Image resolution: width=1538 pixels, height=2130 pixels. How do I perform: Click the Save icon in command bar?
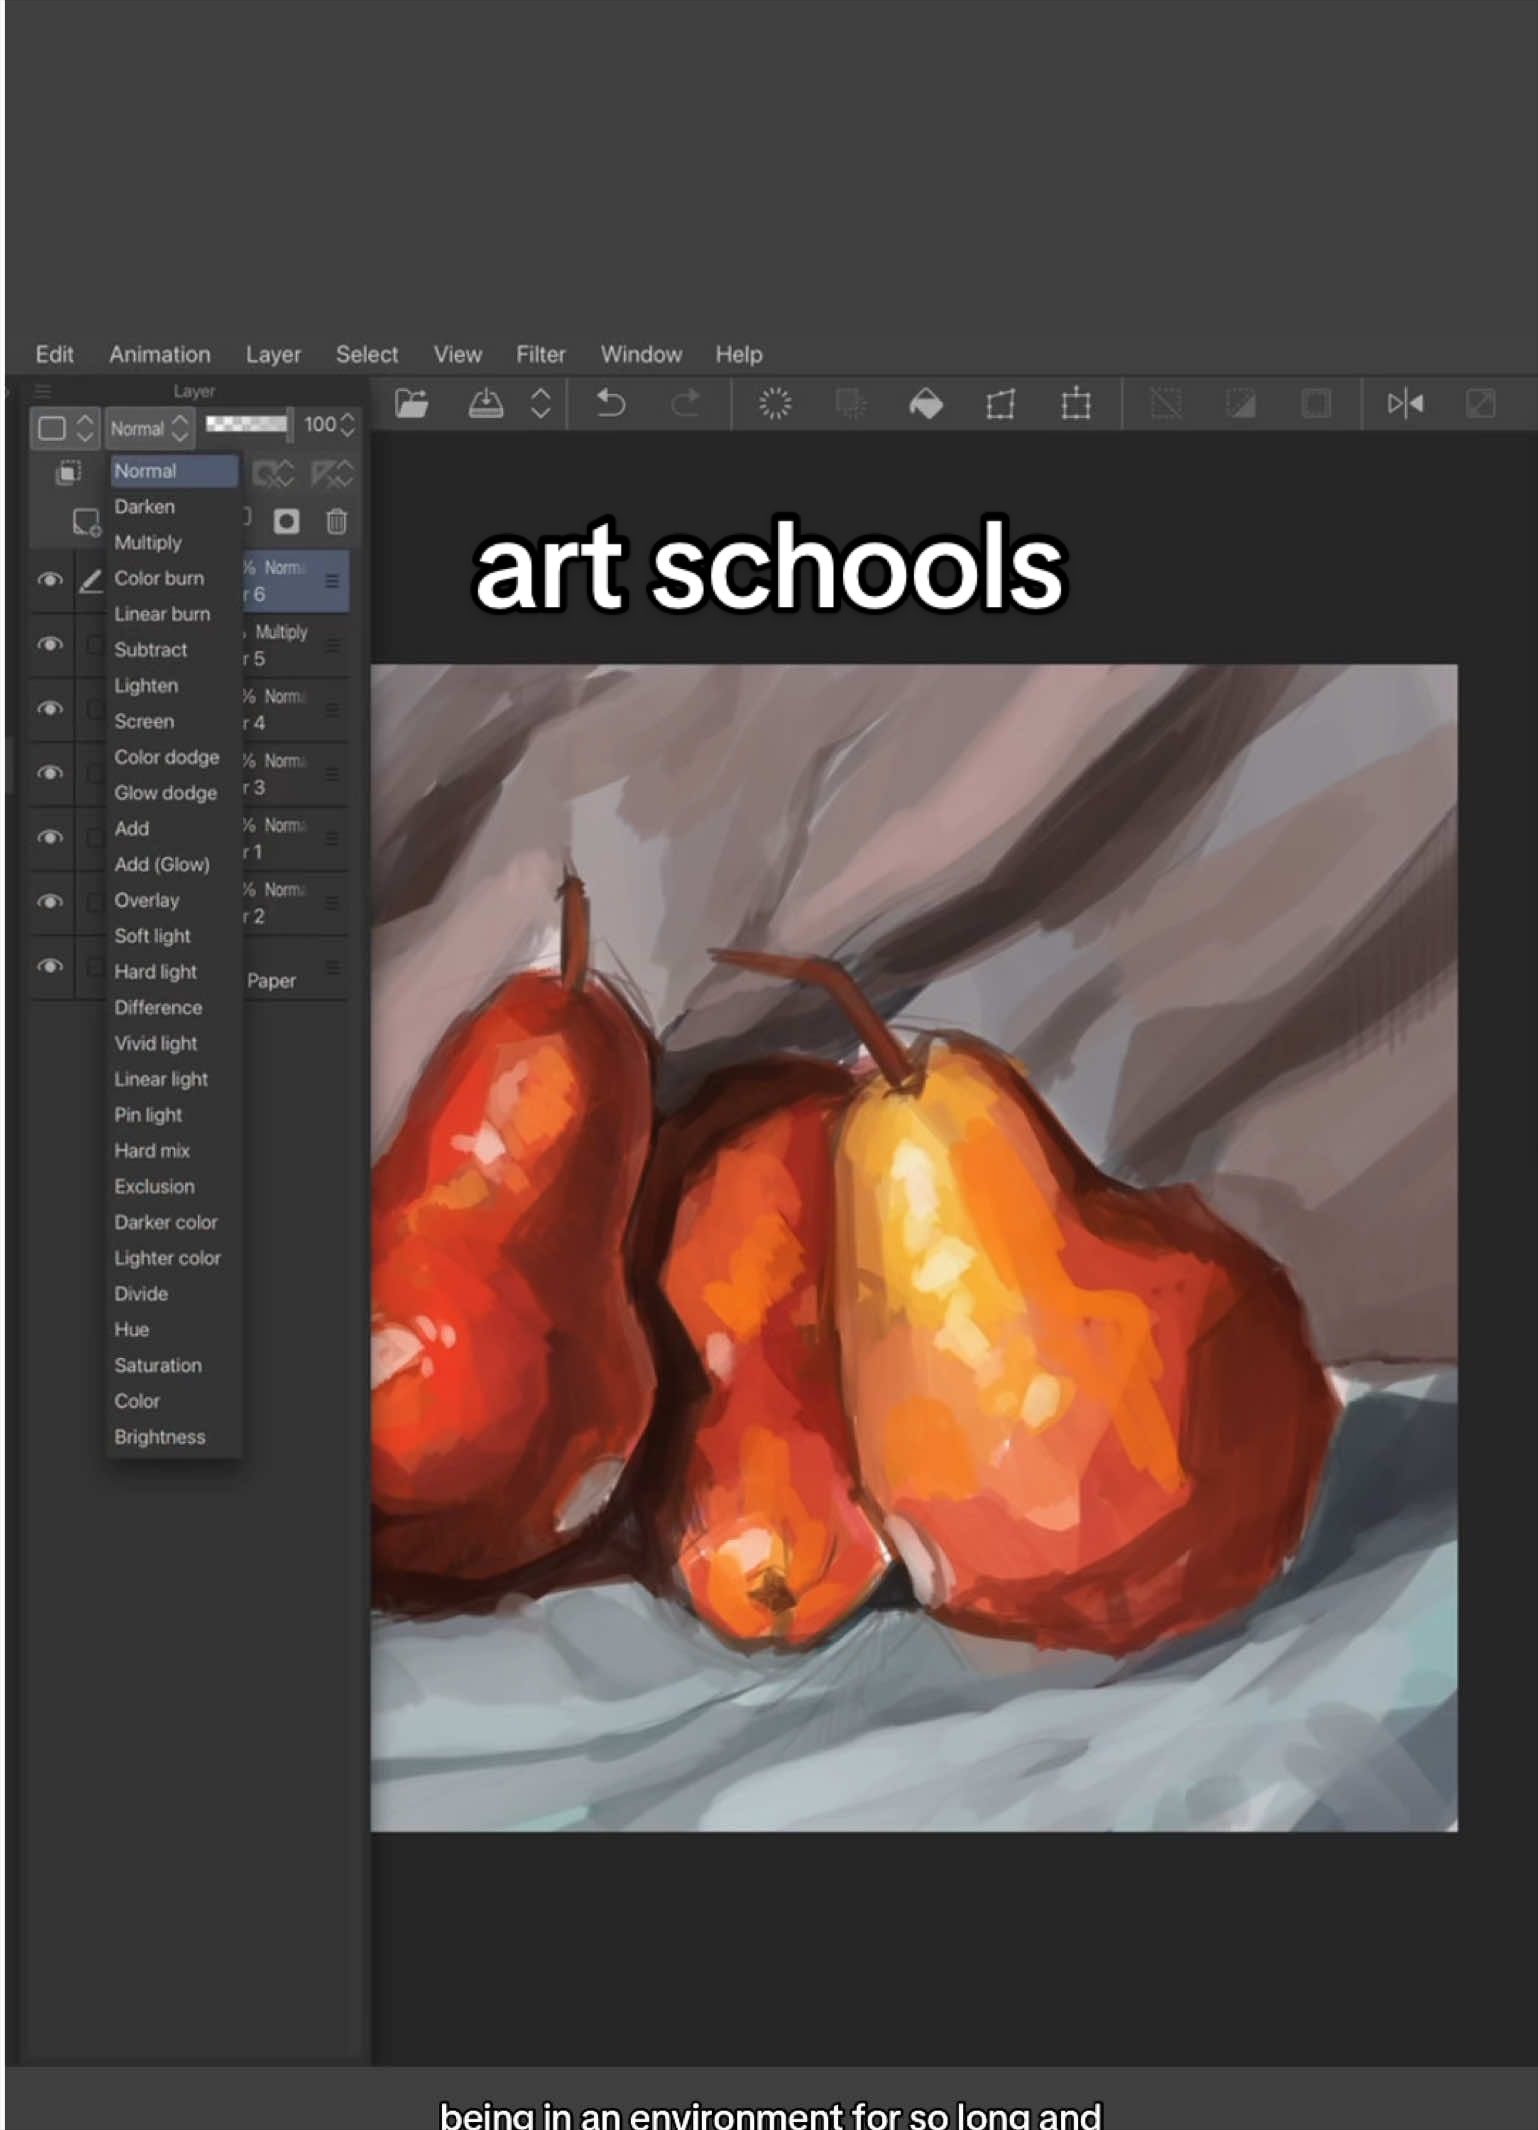tap(486, 404)
